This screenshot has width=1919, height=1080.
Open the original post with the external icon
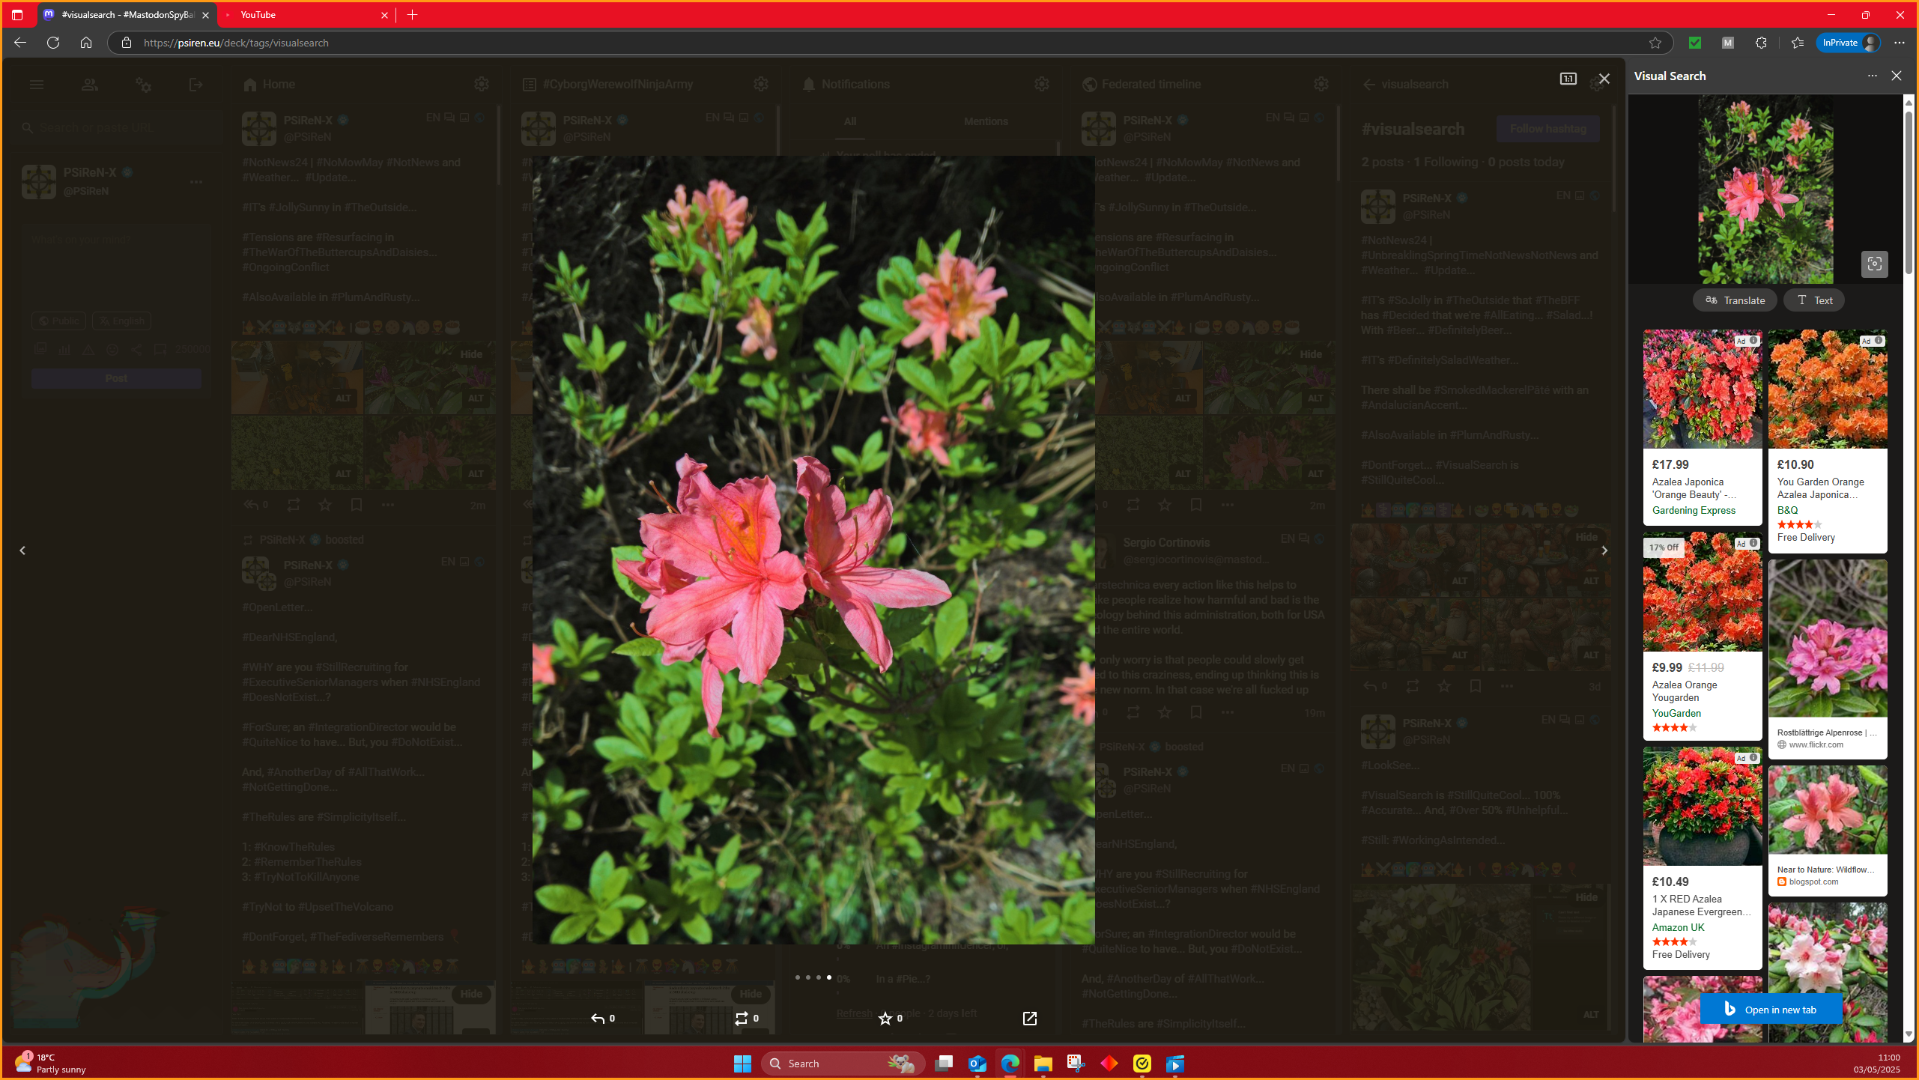(1030, 1018)
